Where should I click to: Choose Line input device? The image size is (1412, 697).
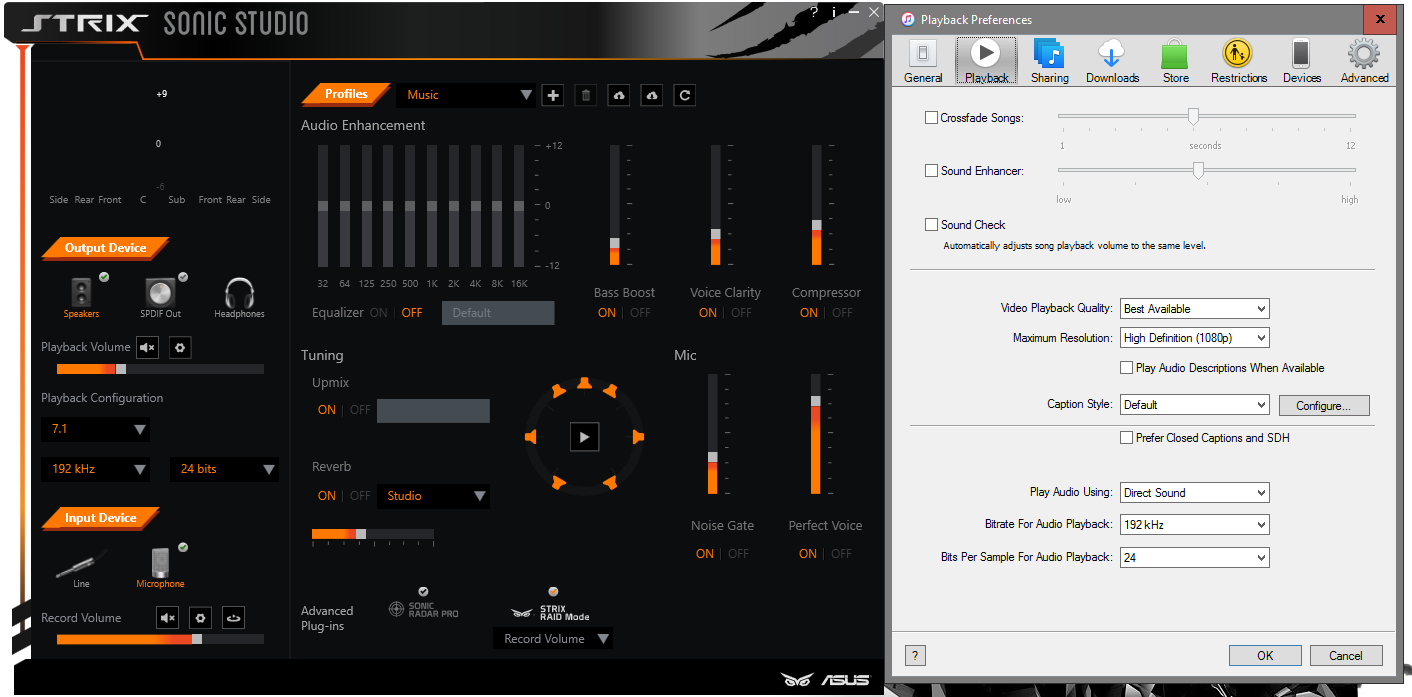click(x=82, y=565)
